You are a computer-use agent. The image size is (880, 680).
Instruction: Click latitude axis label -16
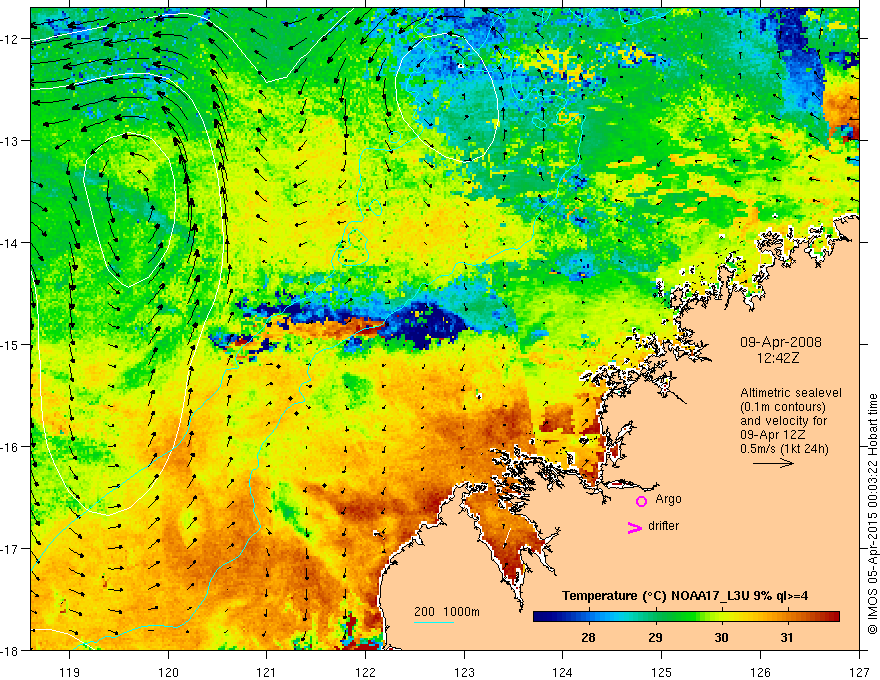coord(10,447)
